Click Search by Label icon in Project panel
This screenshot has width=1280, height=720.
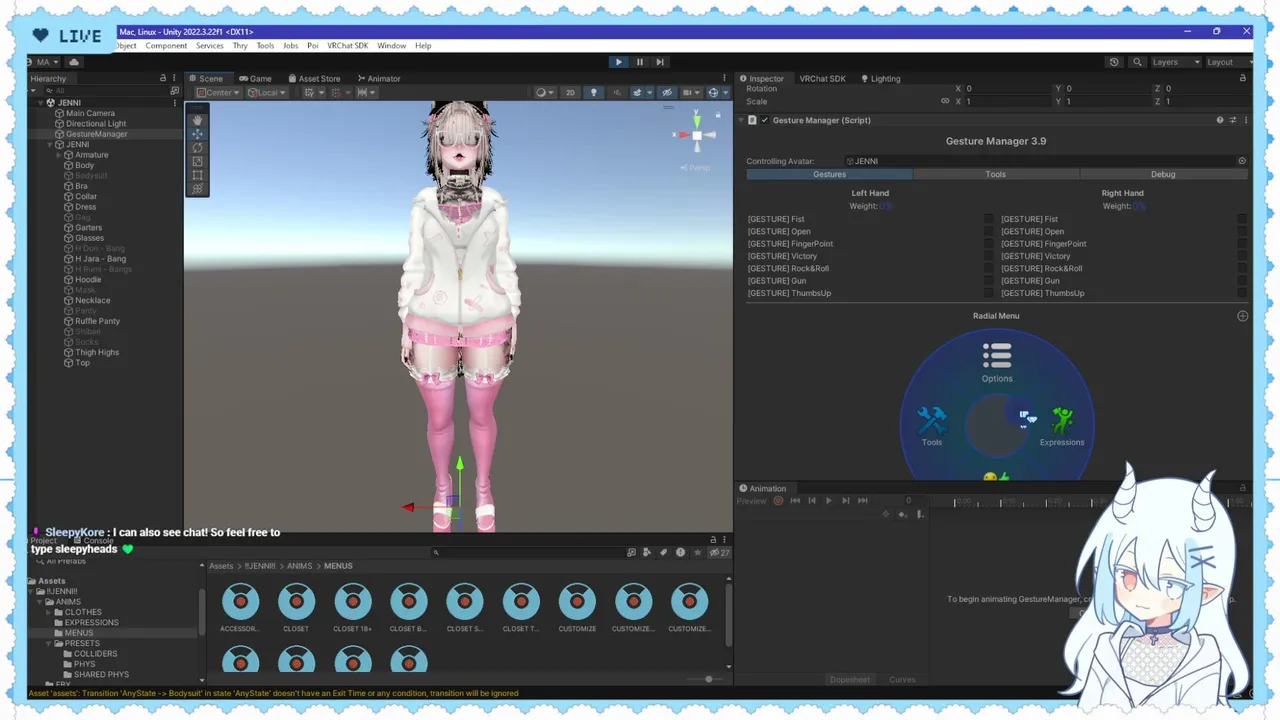click(x=663, y=552)
